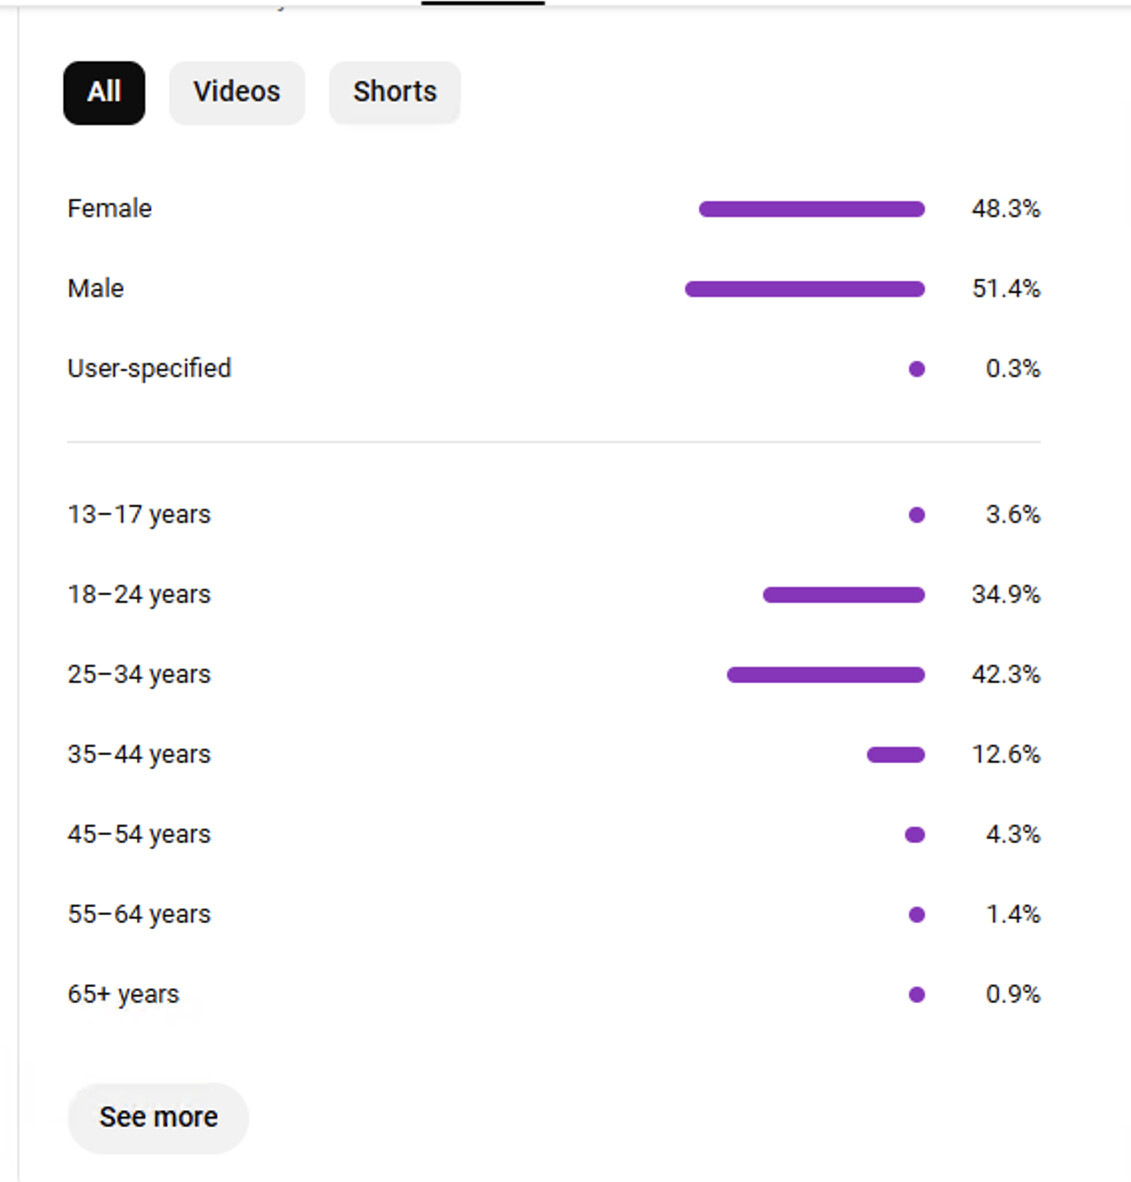Click the 13–17 years dot indicator
Viewport: 1131px width, 1182px height.
[x=917, y=515]
